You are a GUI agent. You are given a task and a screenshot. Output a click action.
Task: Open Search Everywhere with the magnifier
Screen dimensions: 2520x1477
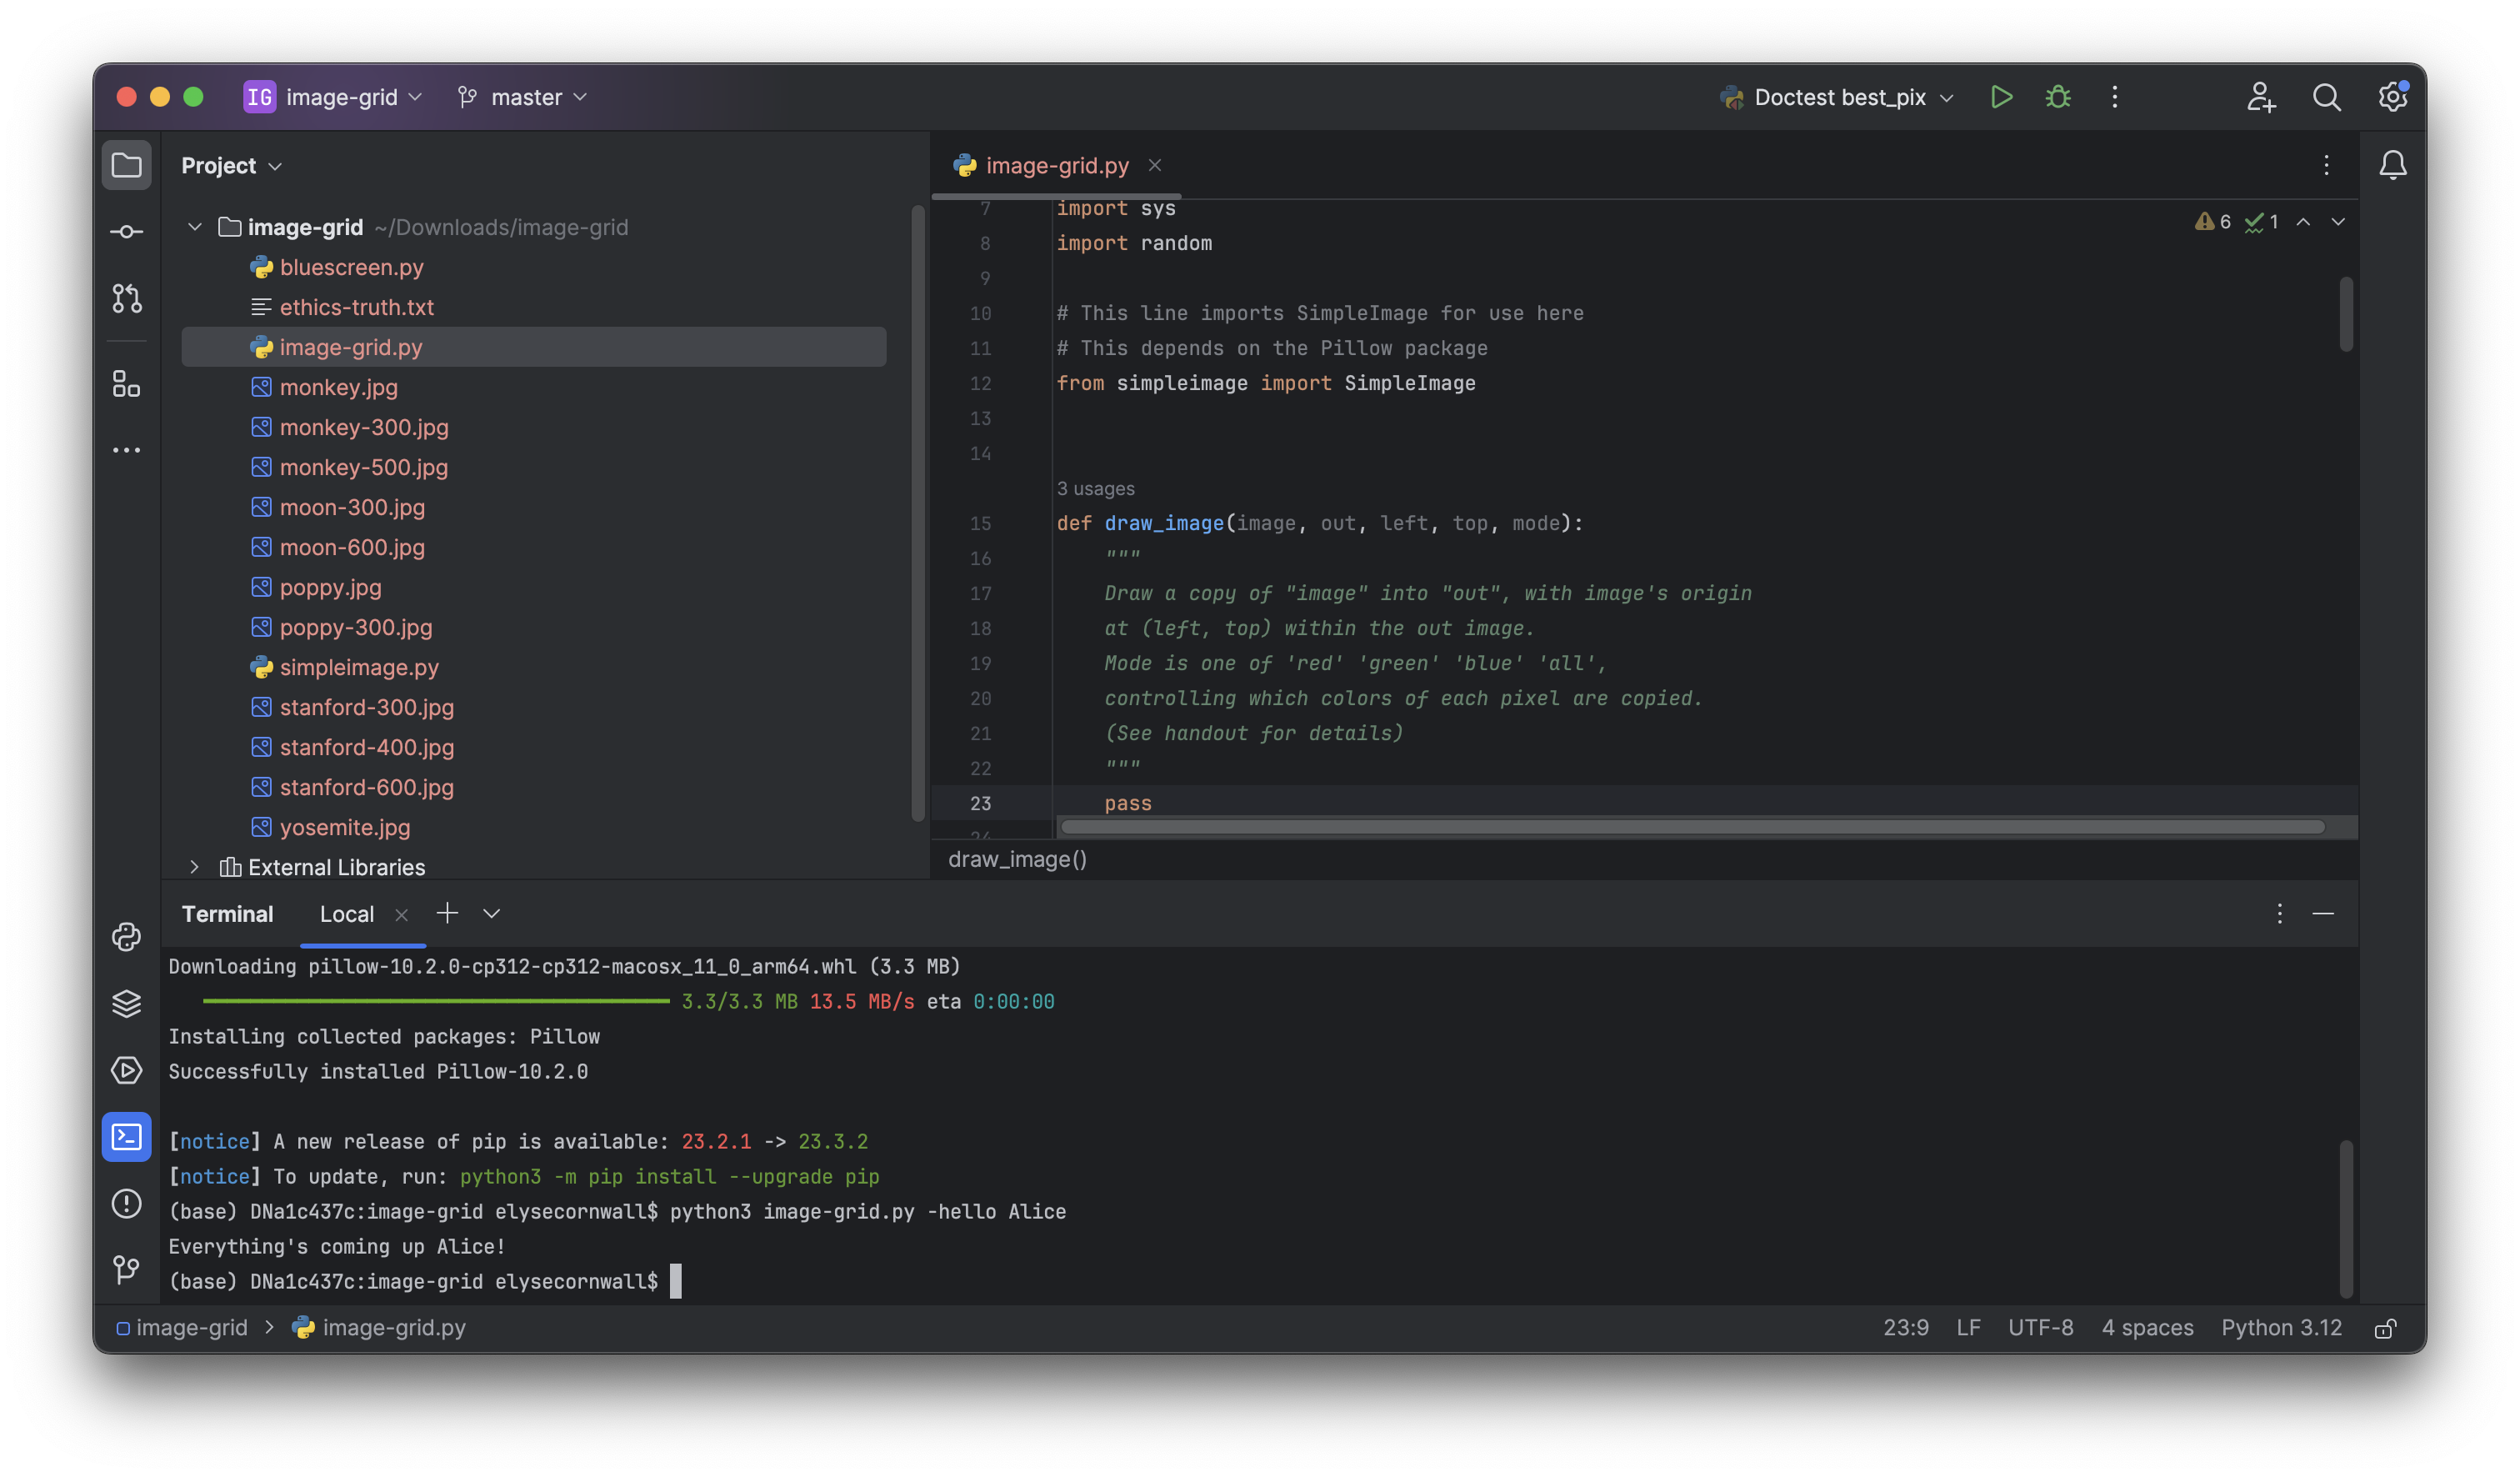pos(2327,97)
